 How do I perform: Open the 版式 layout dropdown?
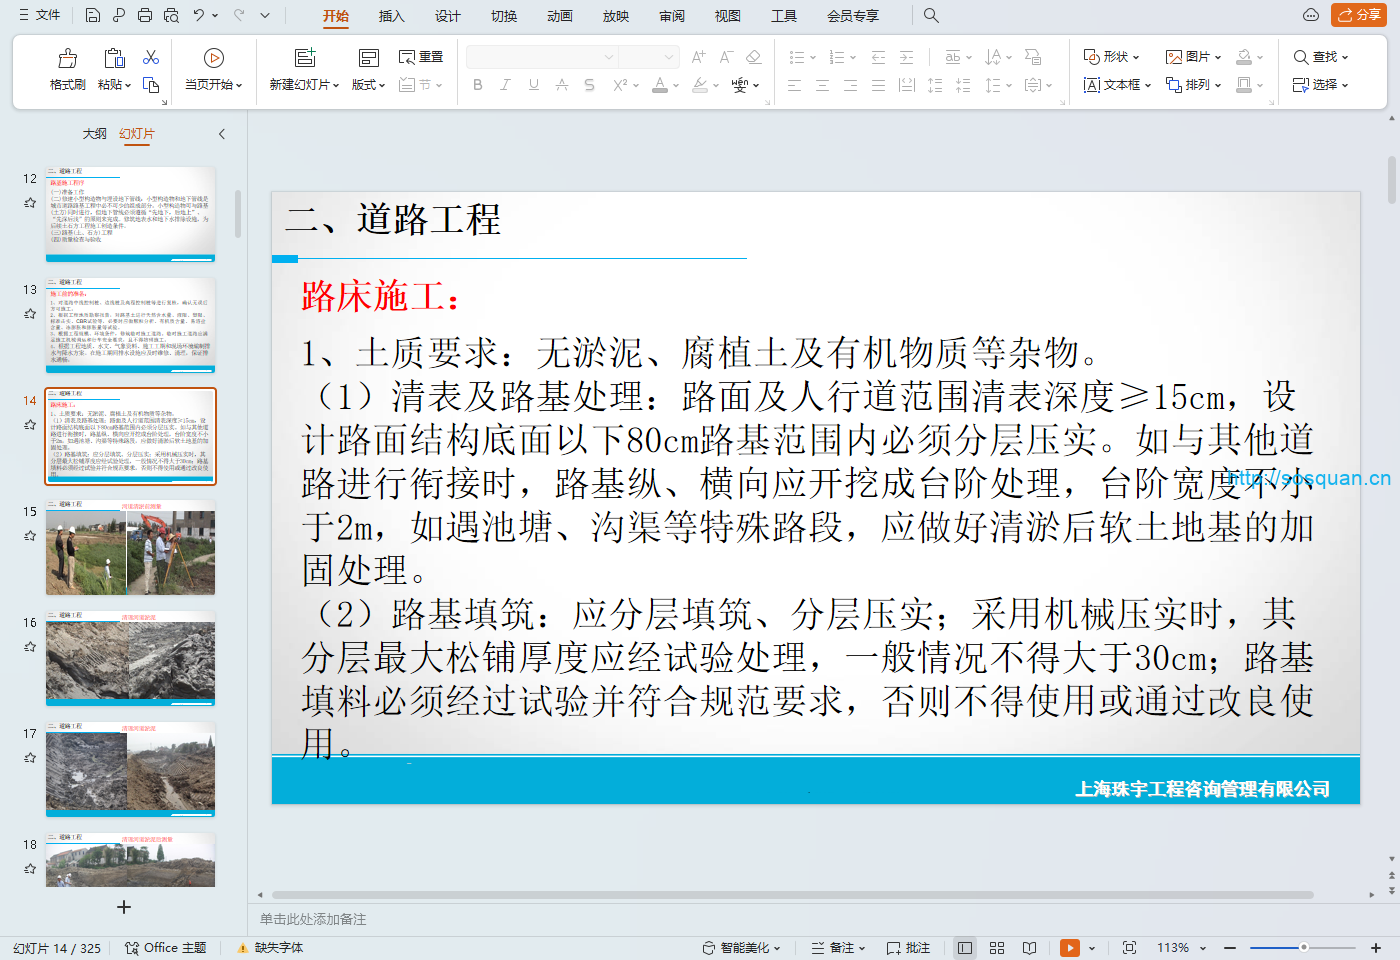tap(368, 85)
